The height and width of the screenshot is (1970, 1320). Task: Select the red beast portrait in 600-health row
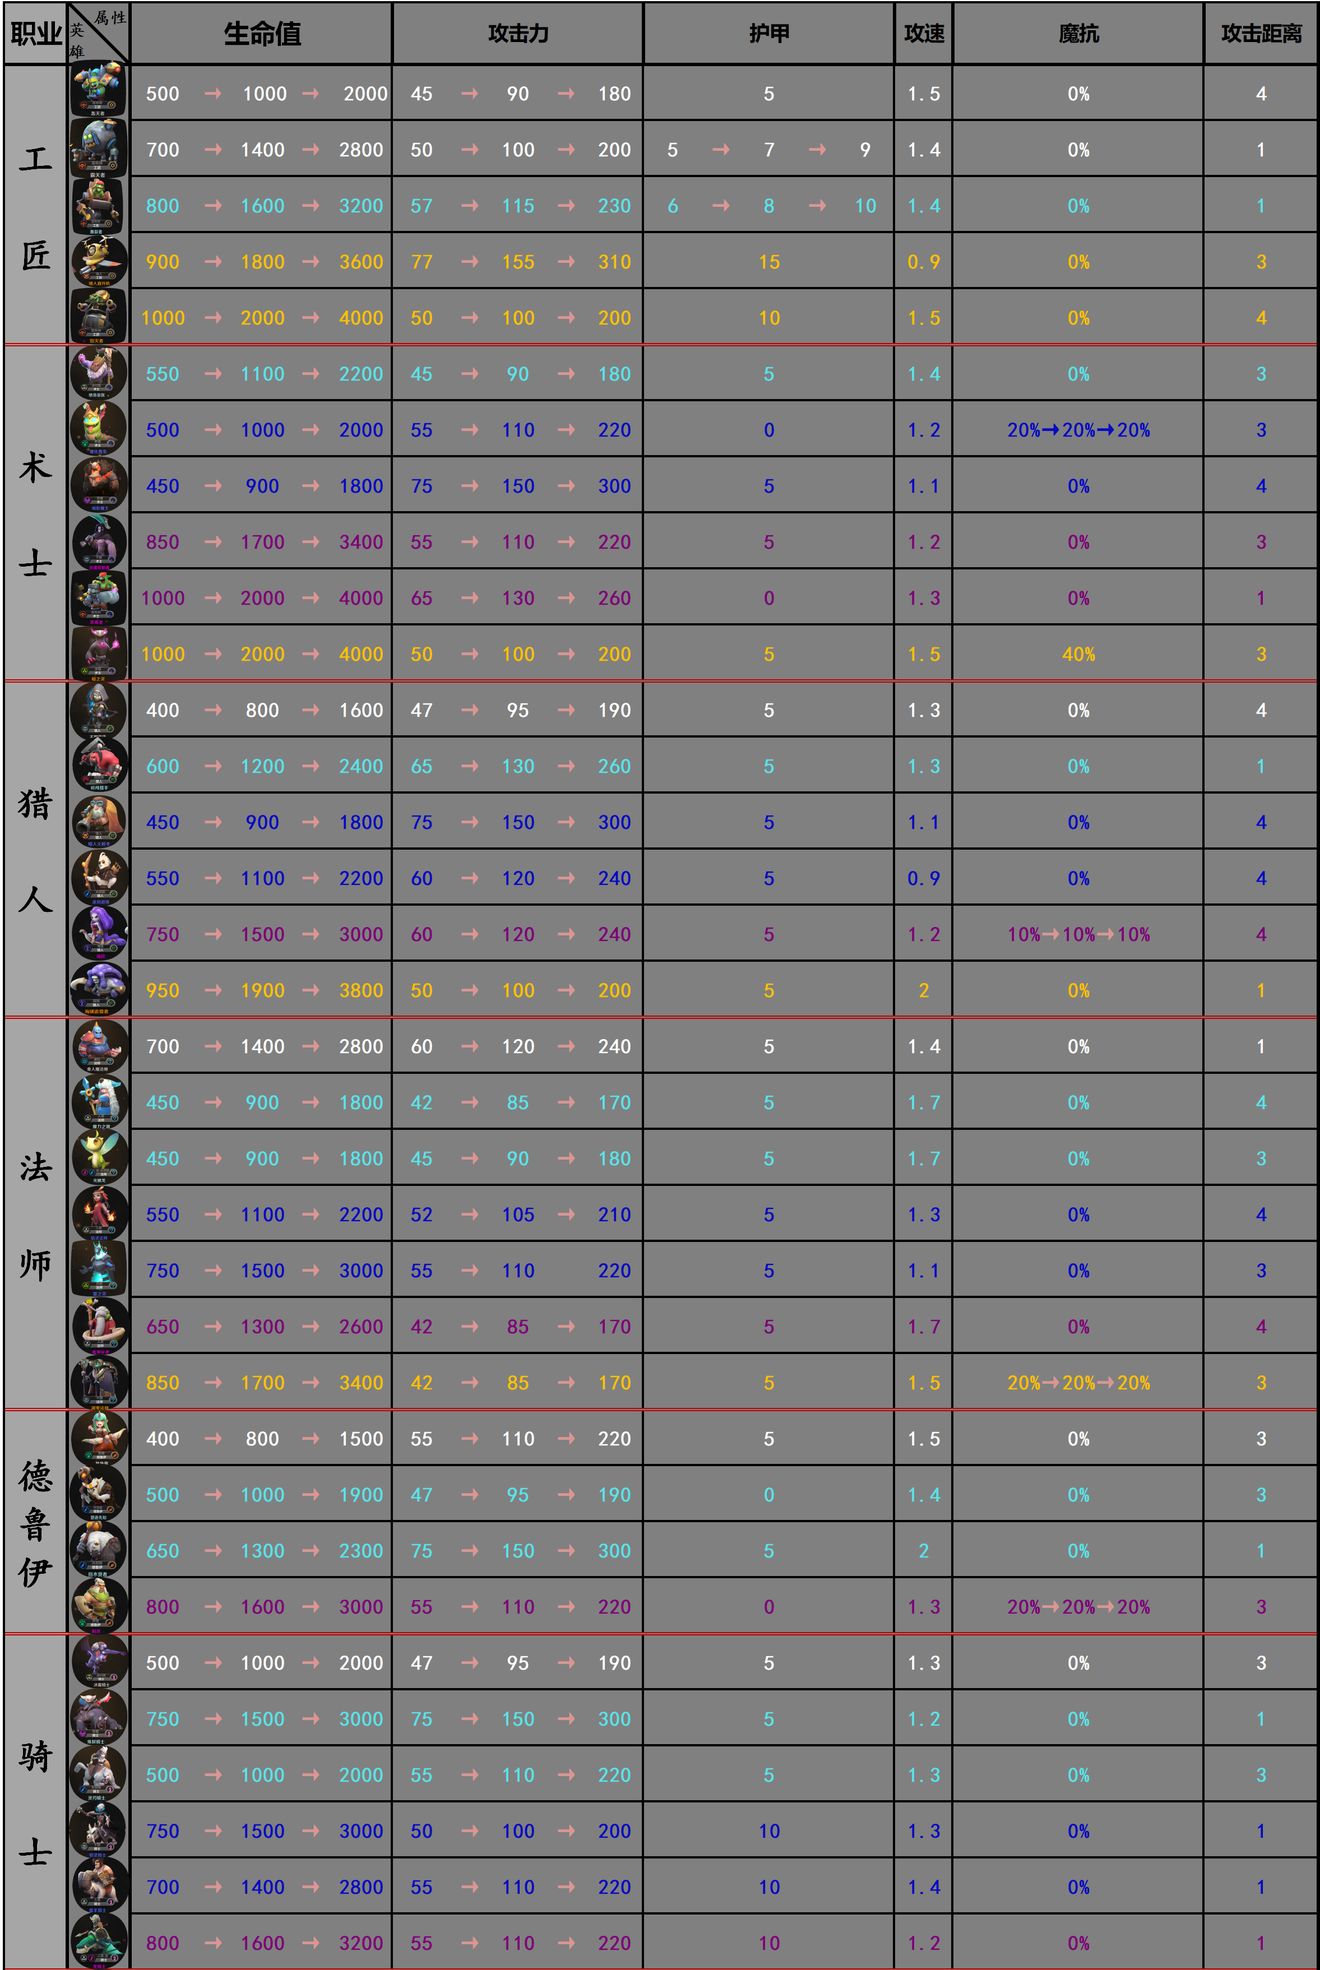(x=99, y=765)
